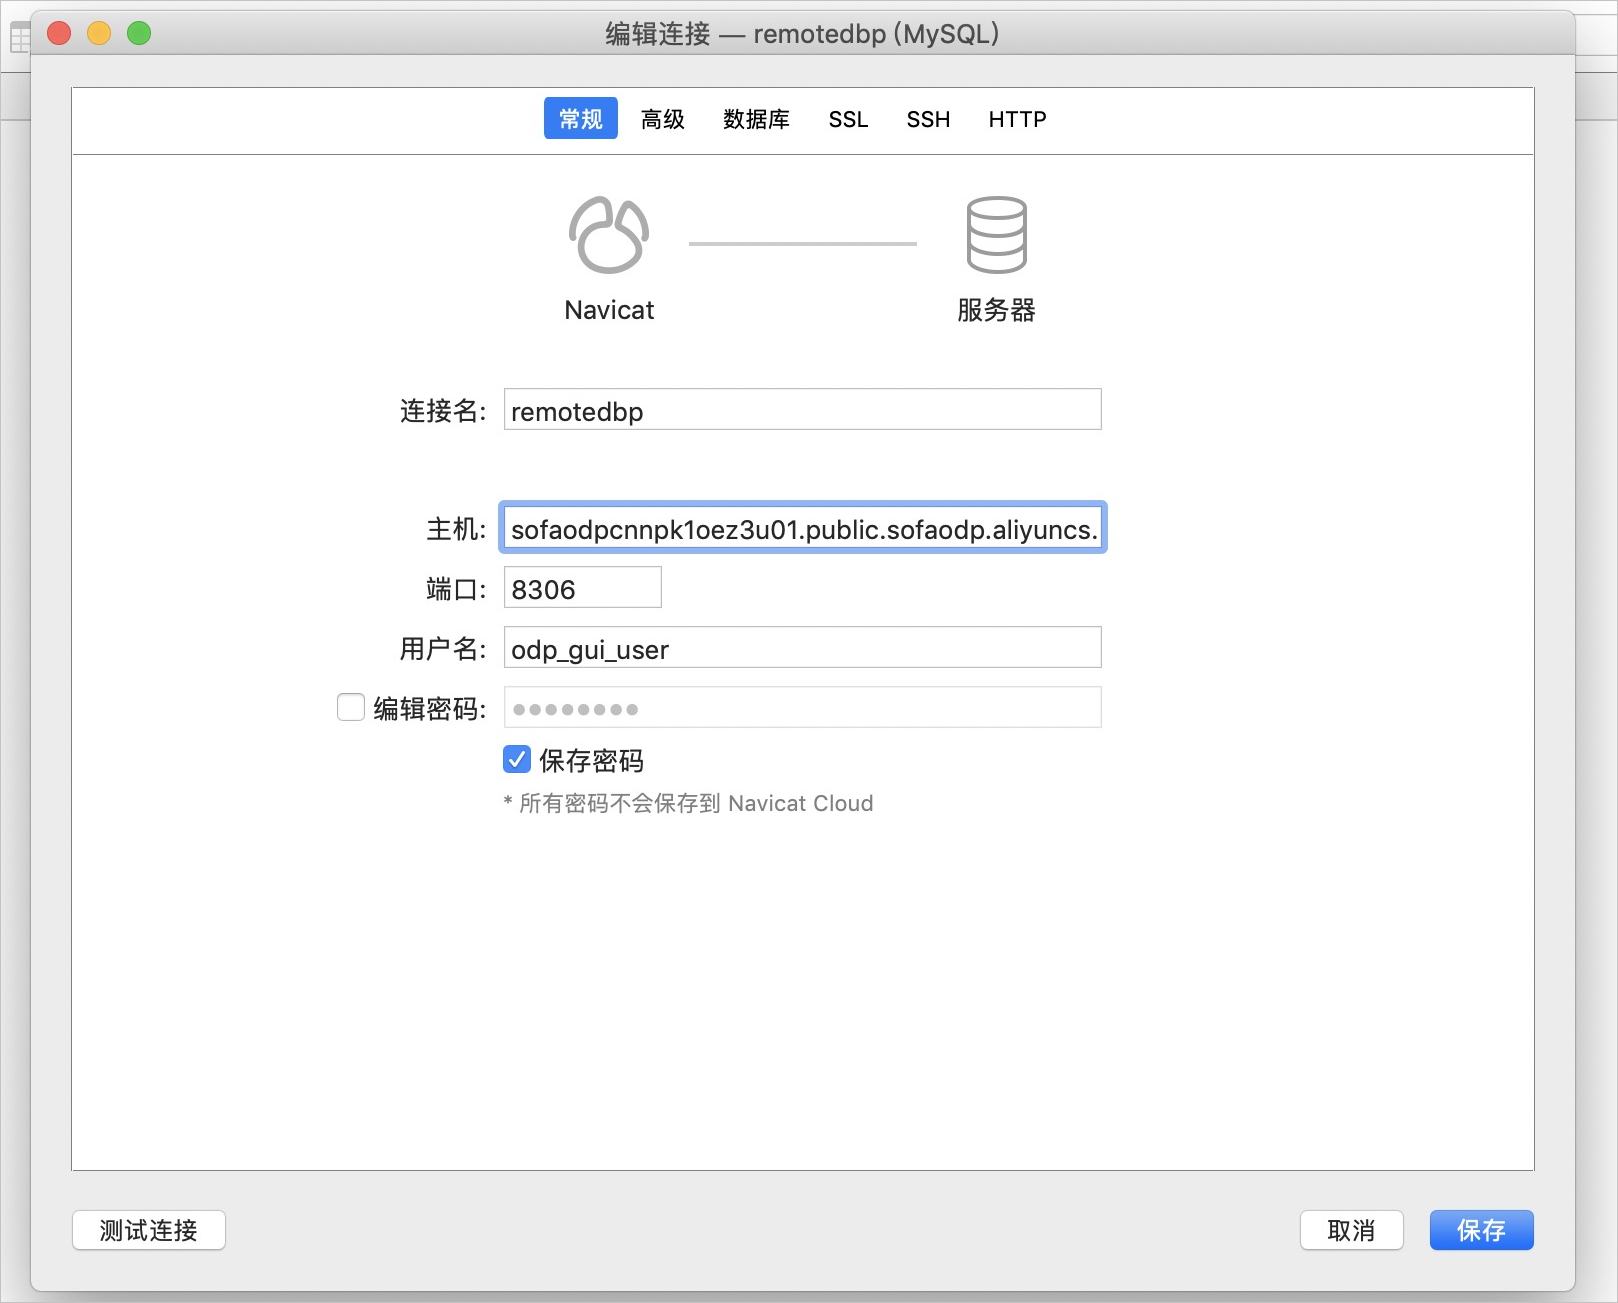Screen dimensions: 1618x1303
Task: Click the 端口 port field showing 8306
Action: (x=582, y=587)
